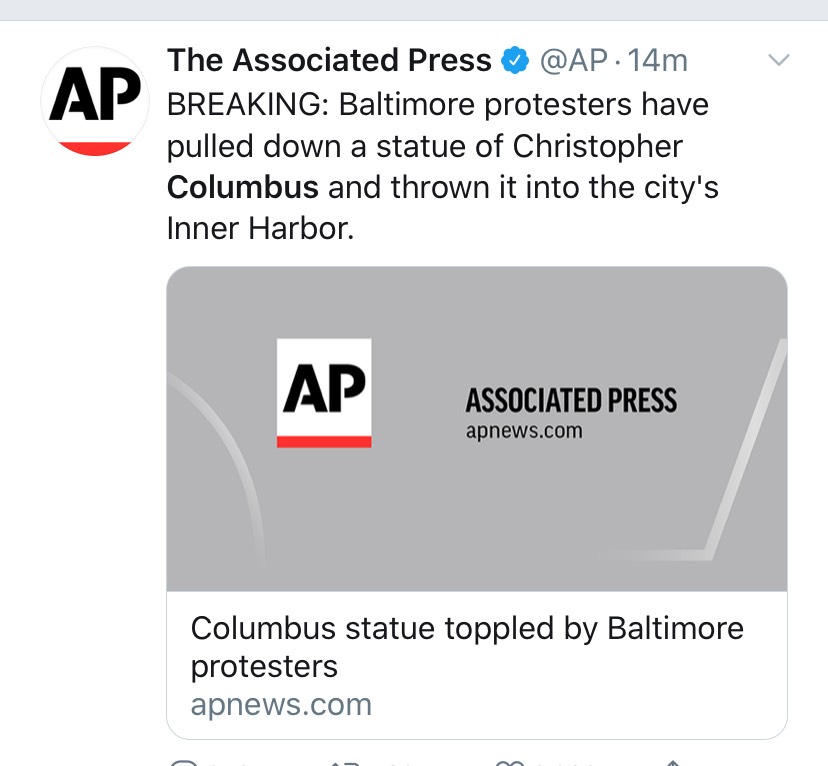Open The Associated Press profile name
The height and width of the screenshot is (766, 828).
pyautogui.click(x=329, y=60)
